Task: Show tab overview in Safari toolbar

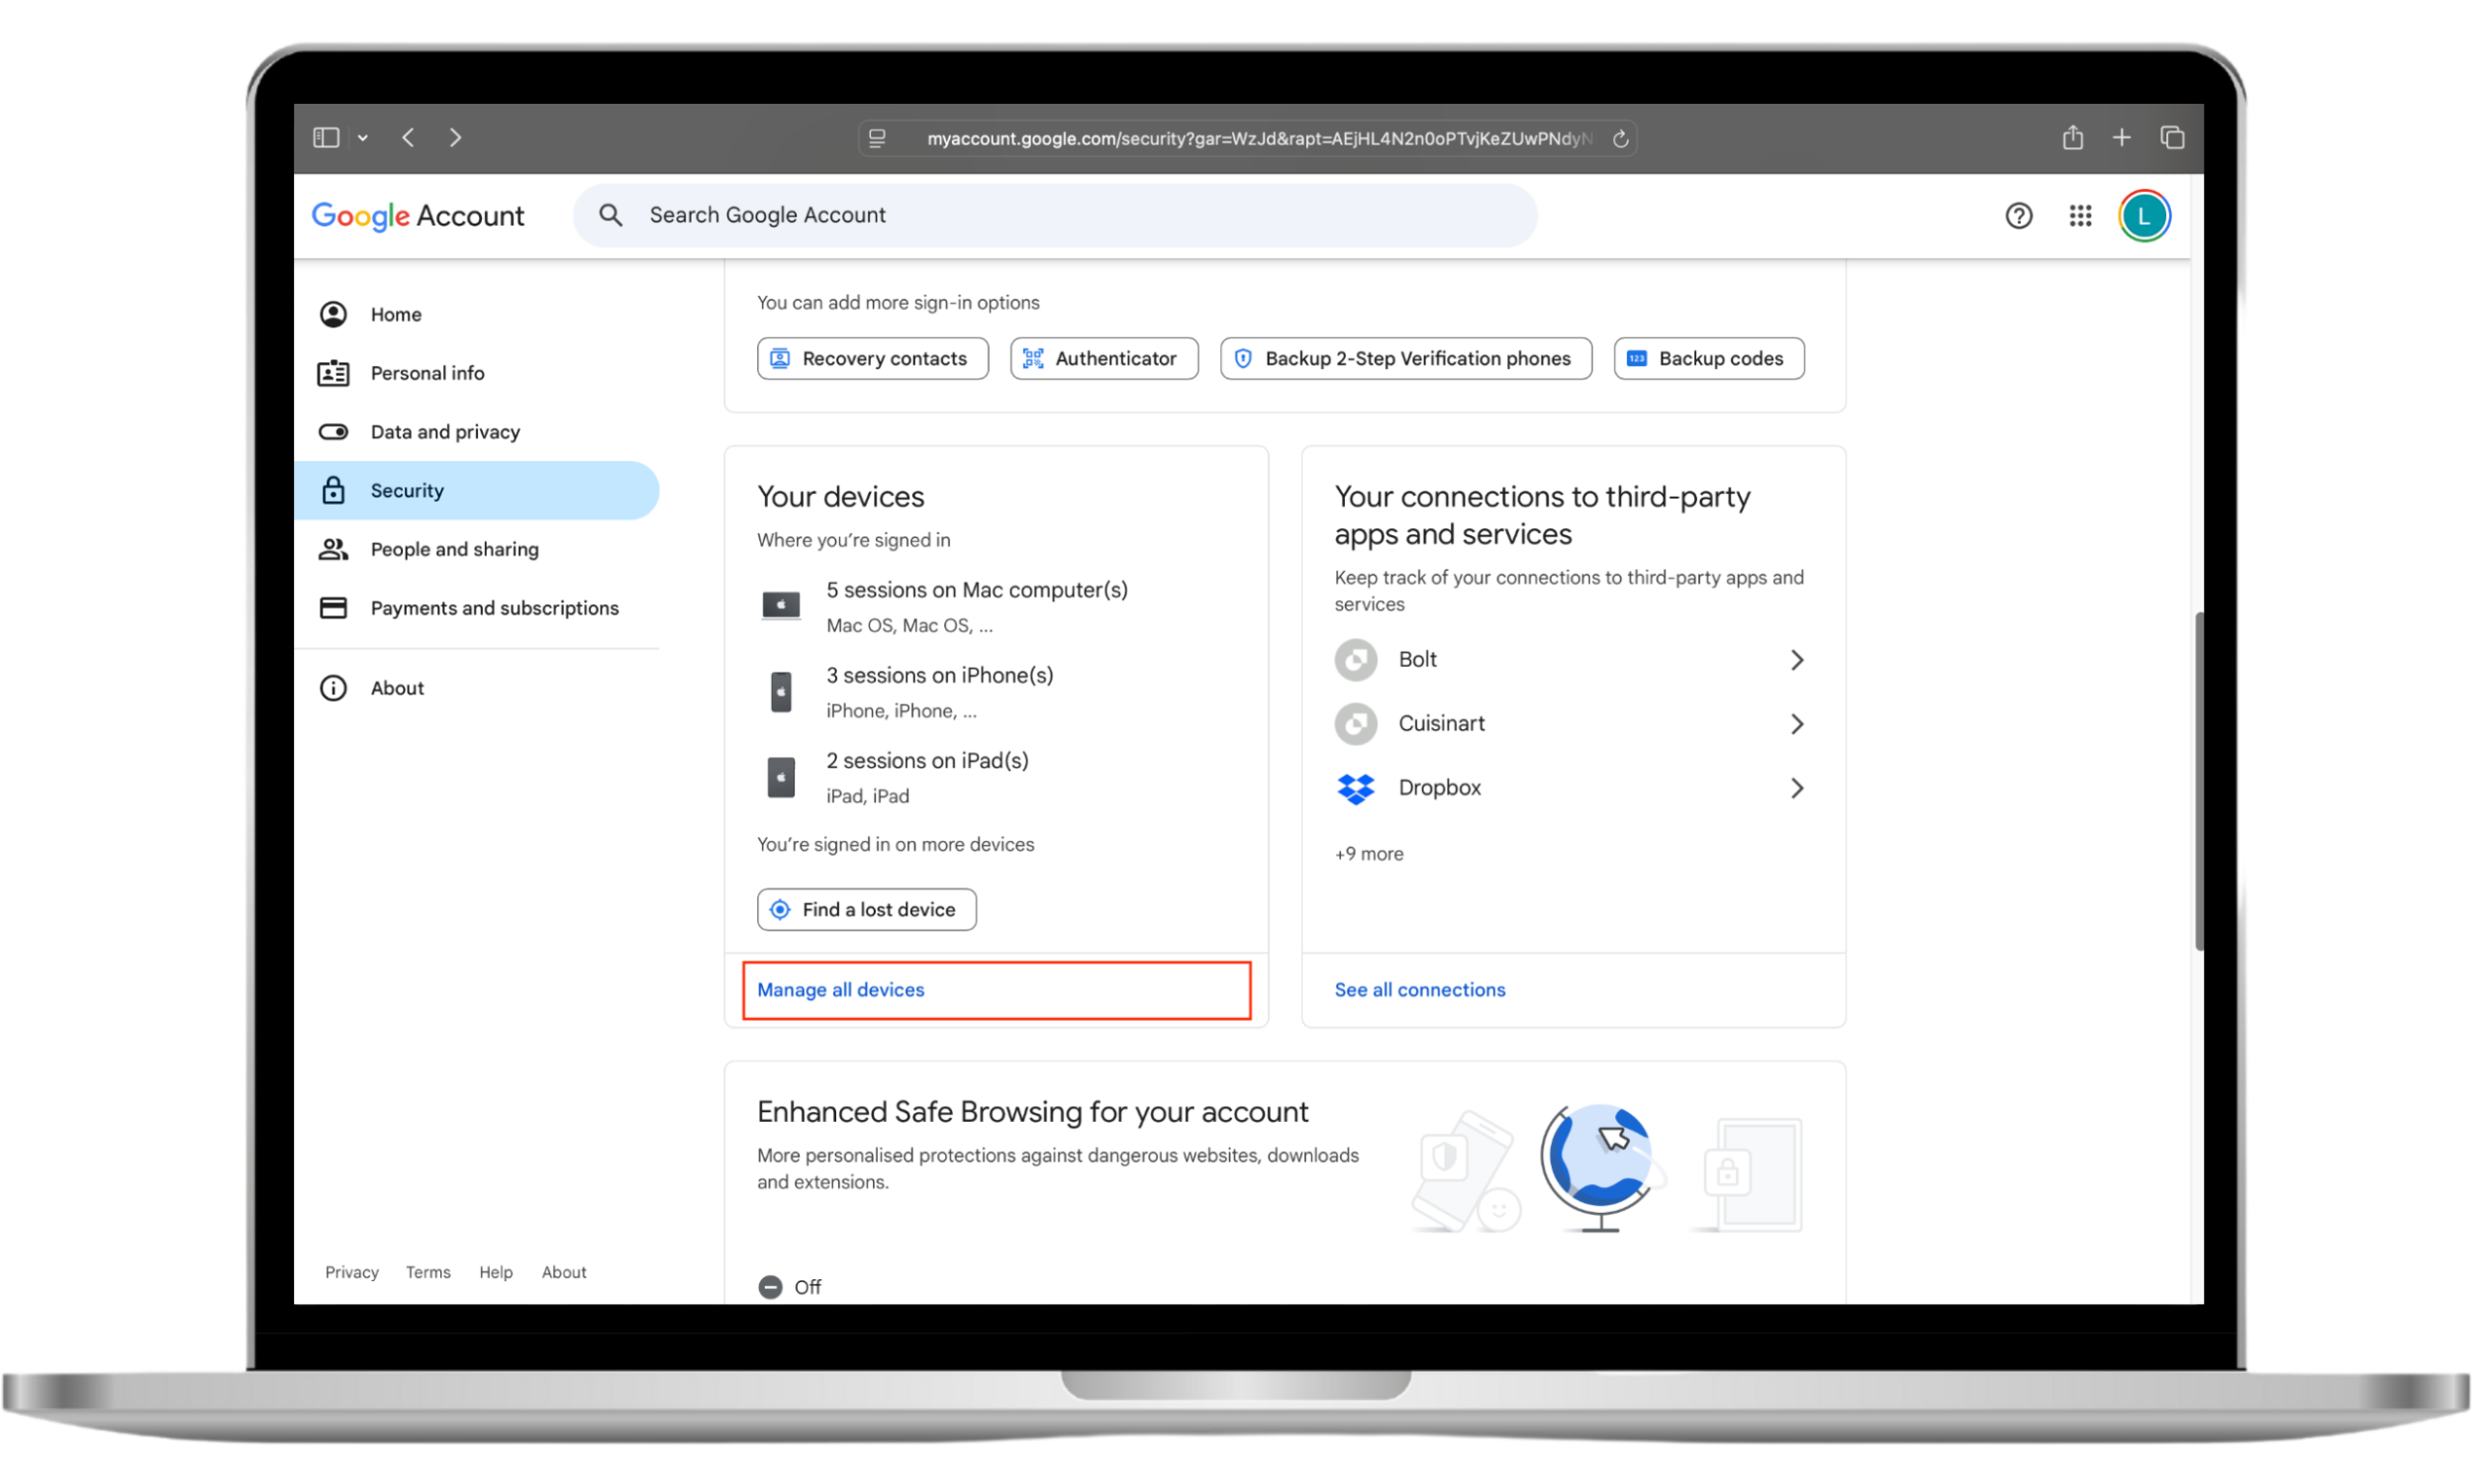Action: pyautogui.click(x=2171, y=138)
